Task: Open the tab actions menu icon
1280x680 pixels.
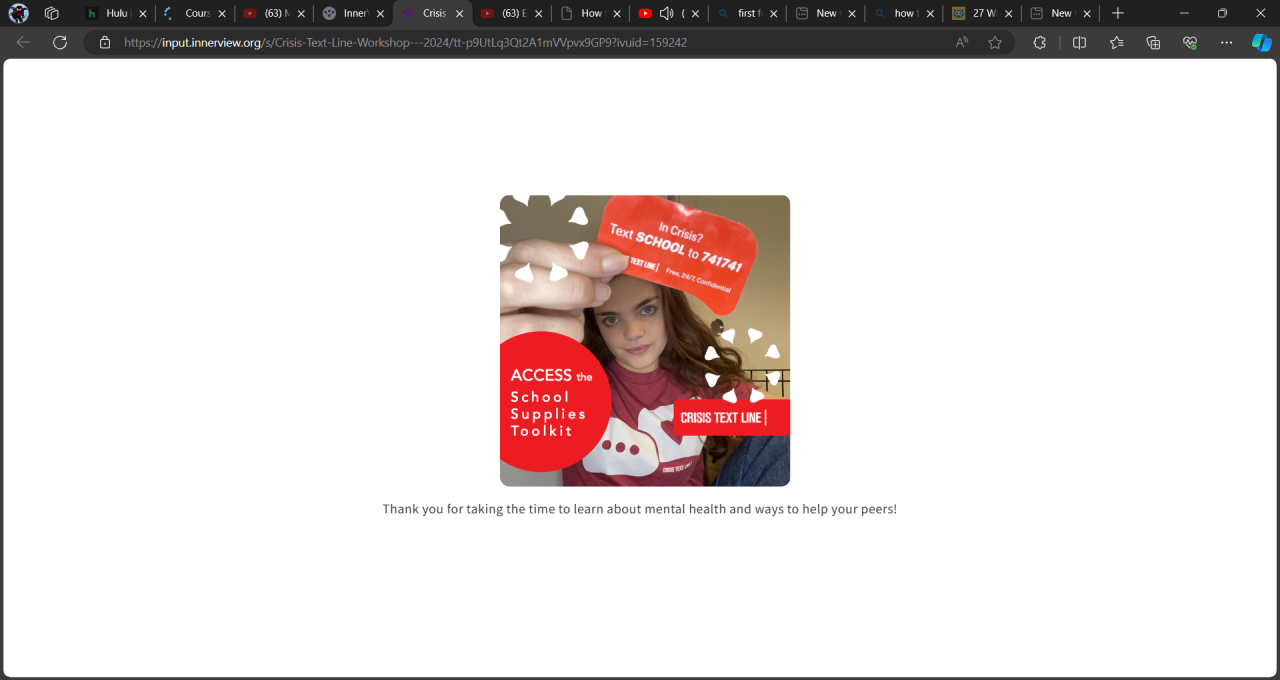Action: [x=52, y=14]
